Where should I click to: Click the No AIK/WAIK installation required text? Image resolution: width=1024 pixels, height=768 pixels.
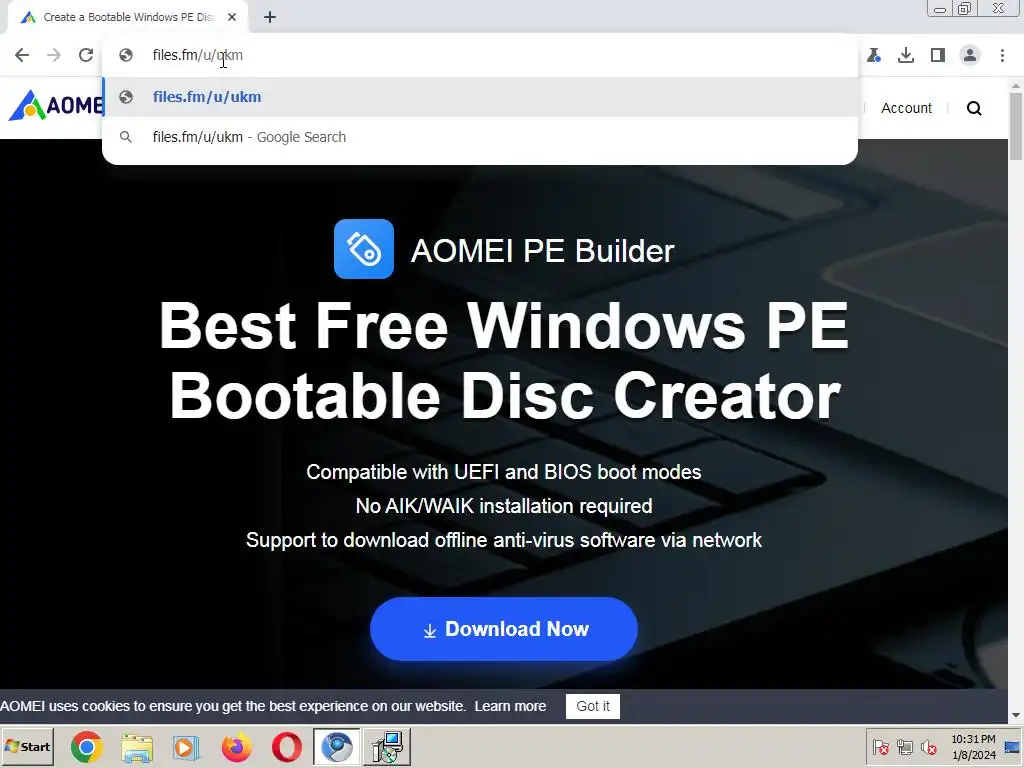(x=504, y=506)
